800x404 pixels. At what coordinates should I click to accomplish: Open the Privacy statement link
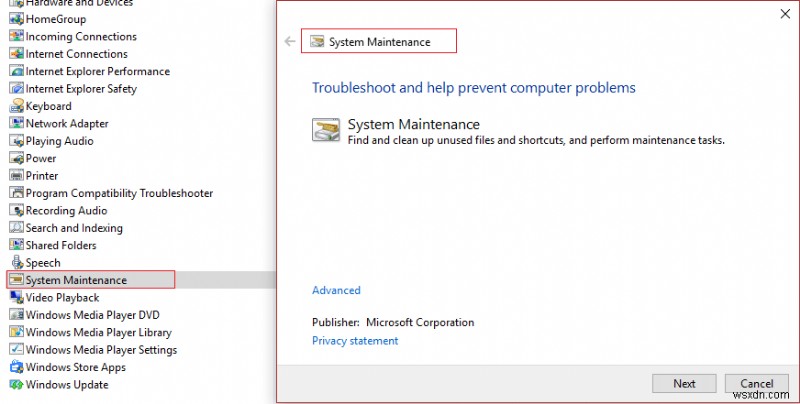point(355,341)
